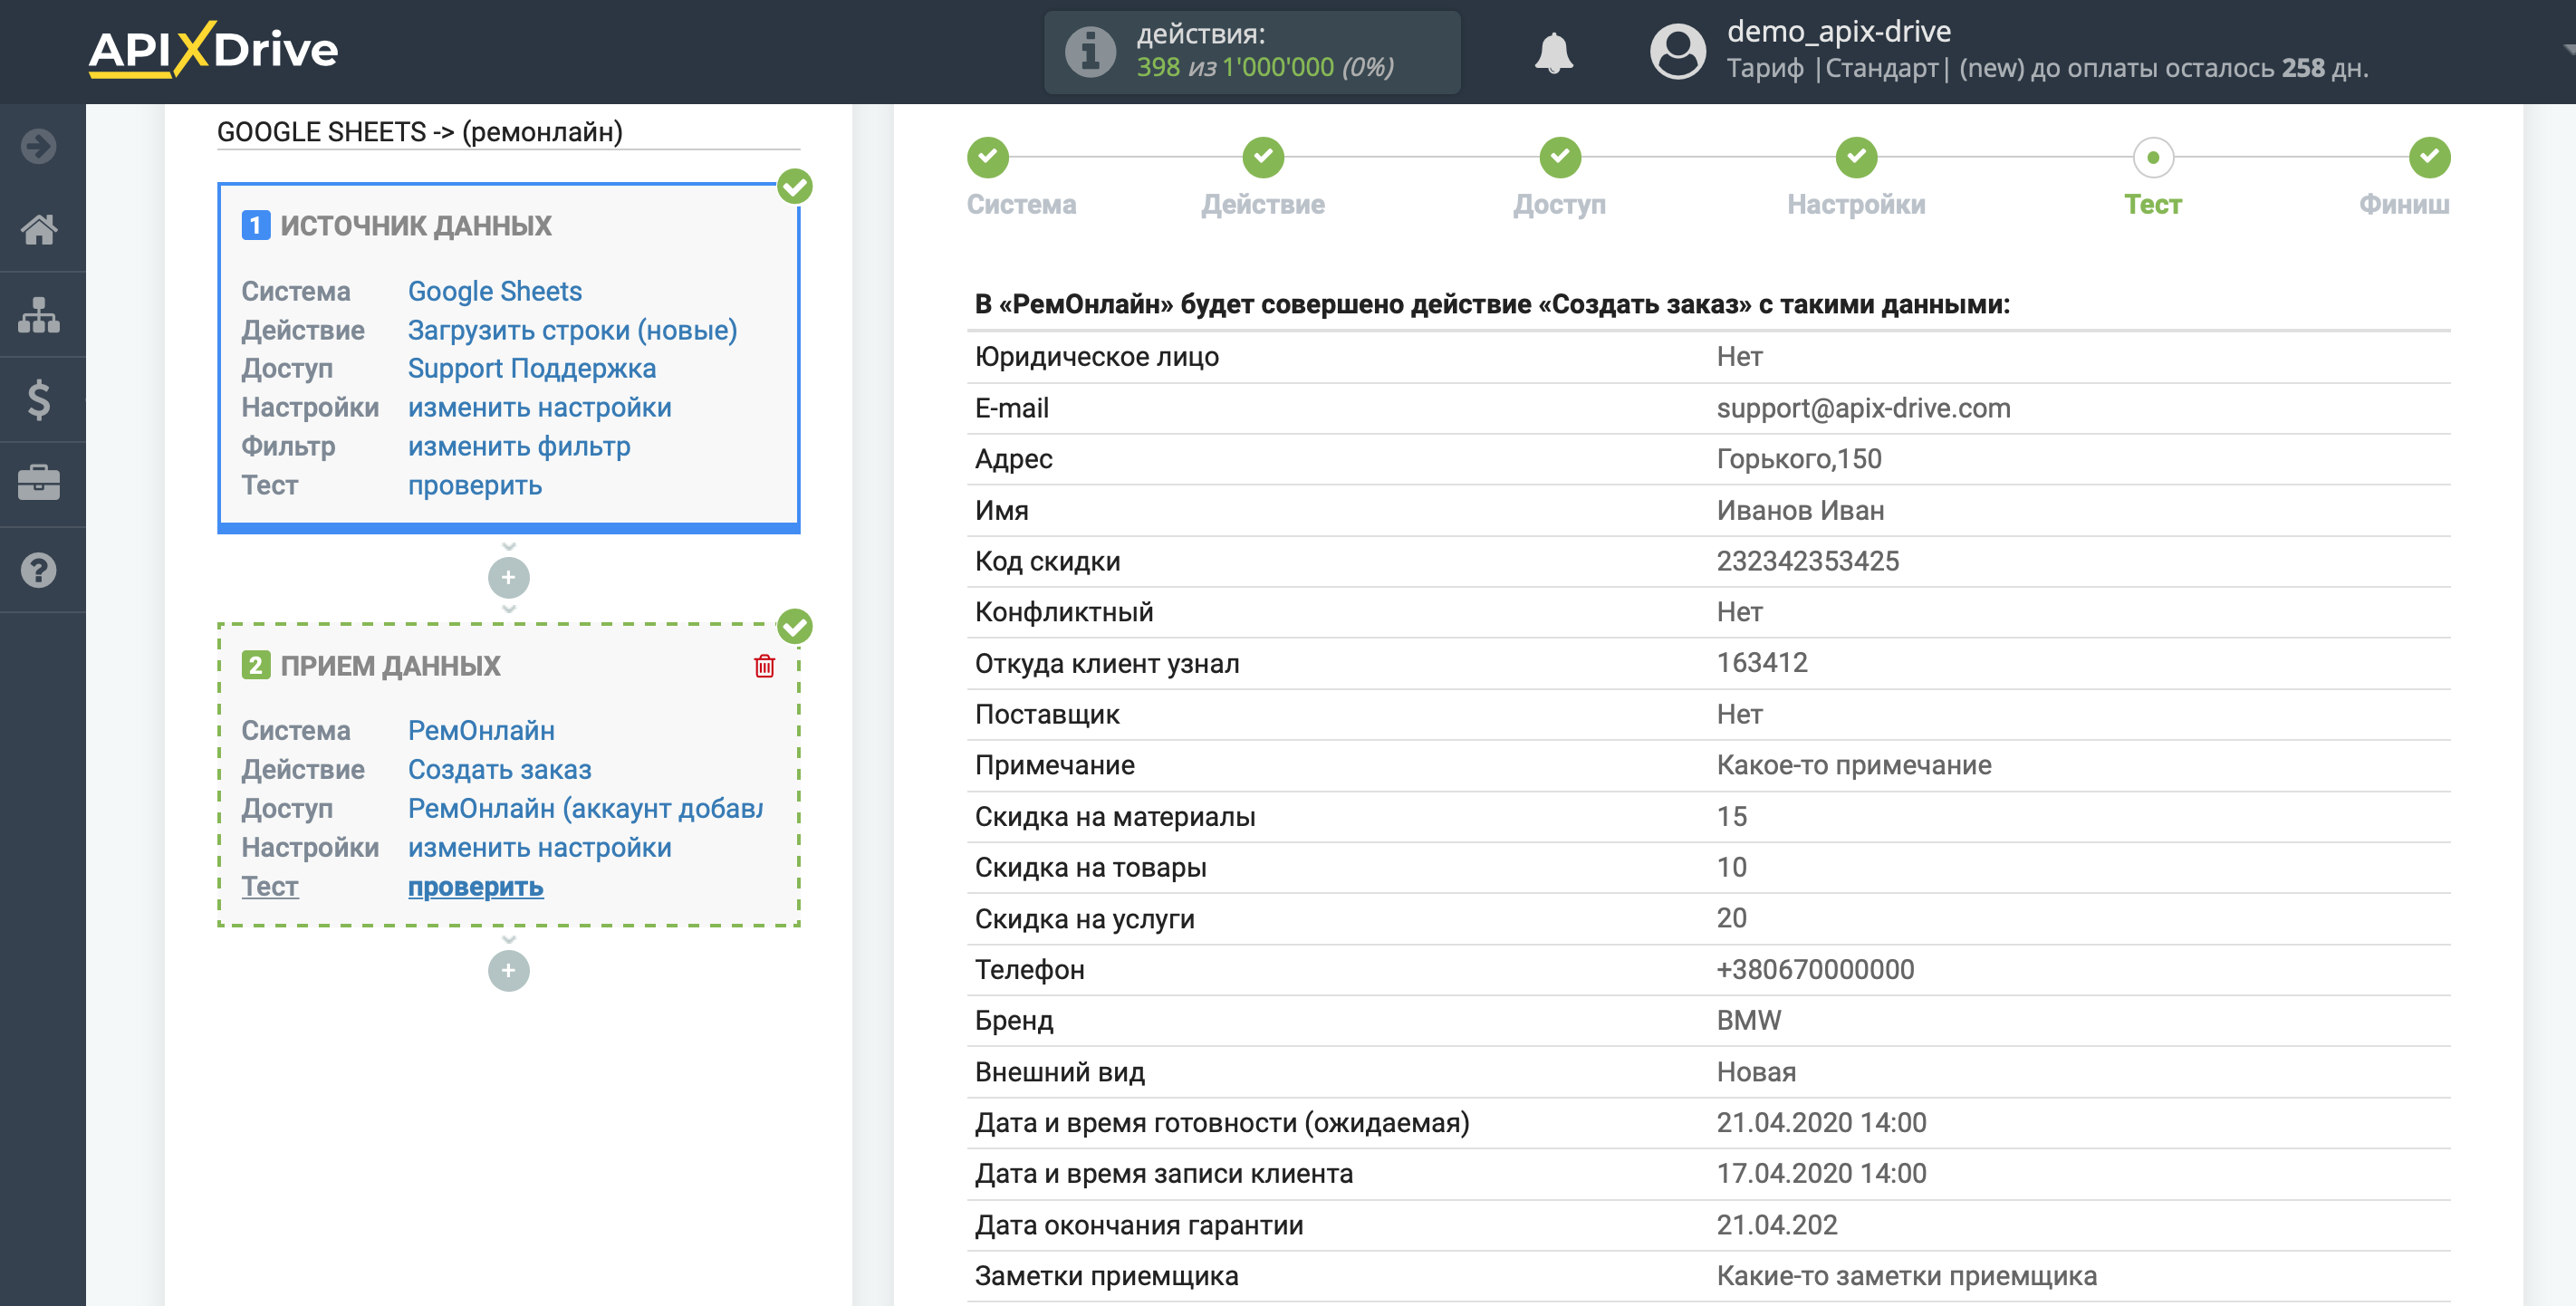This screenshot has height=1306, width=2576.
Task: Open billing dollar icon in sidebar
Action: [39, 400]
